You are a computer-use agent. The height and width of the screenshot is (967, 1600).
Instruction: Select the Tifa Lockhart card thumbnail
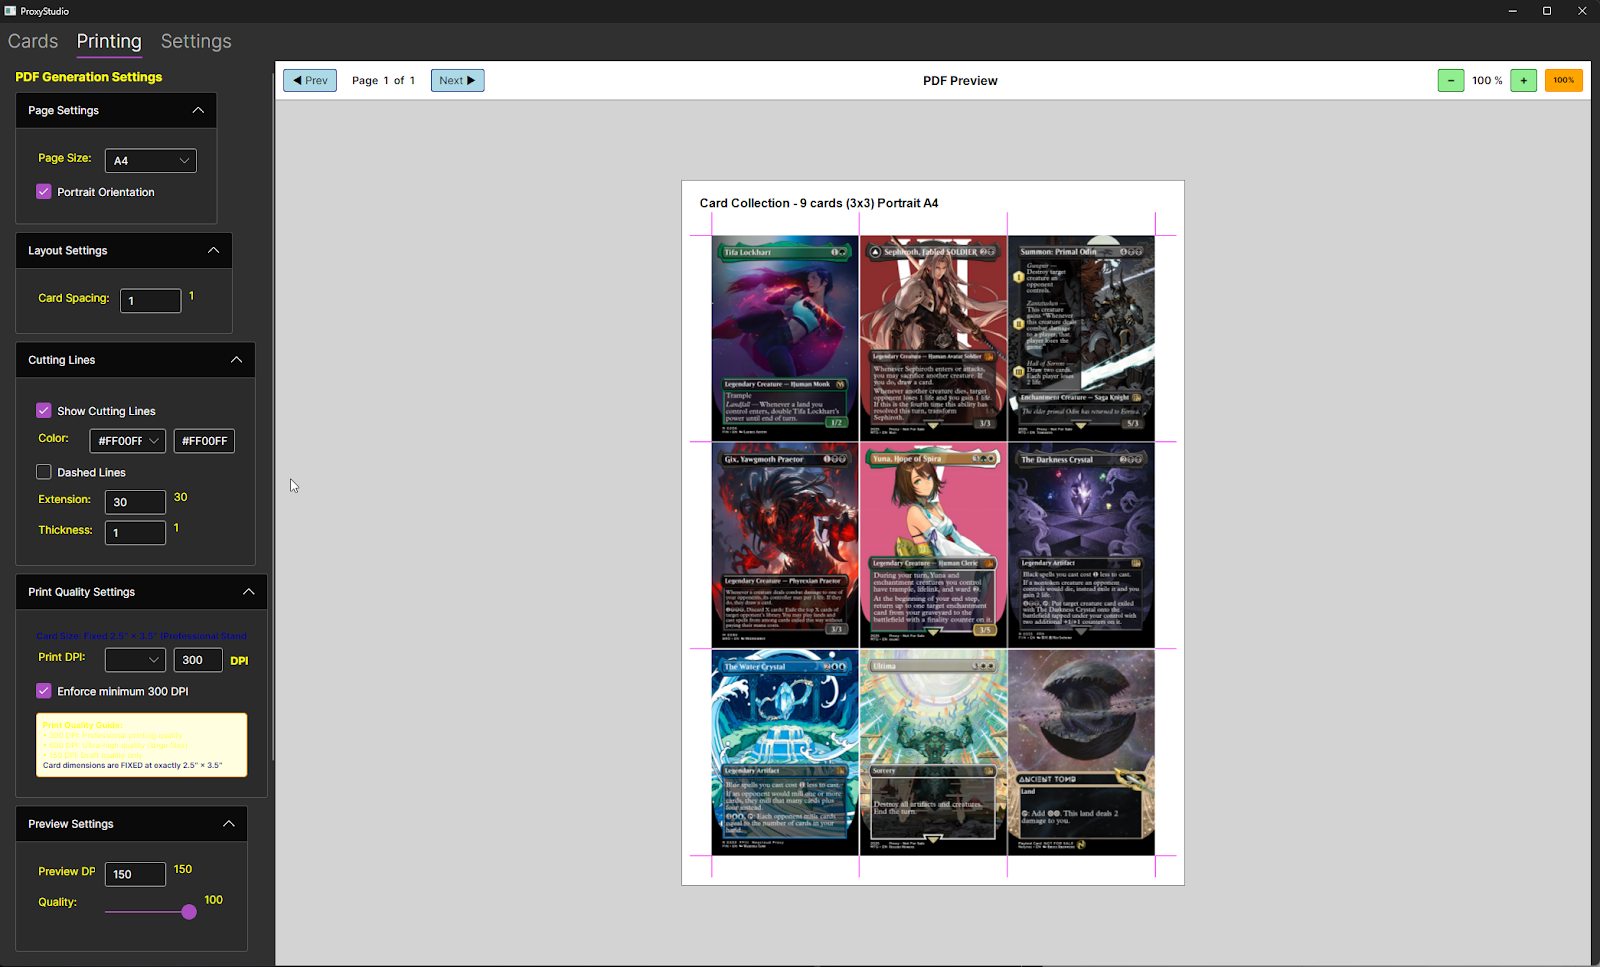785,338
